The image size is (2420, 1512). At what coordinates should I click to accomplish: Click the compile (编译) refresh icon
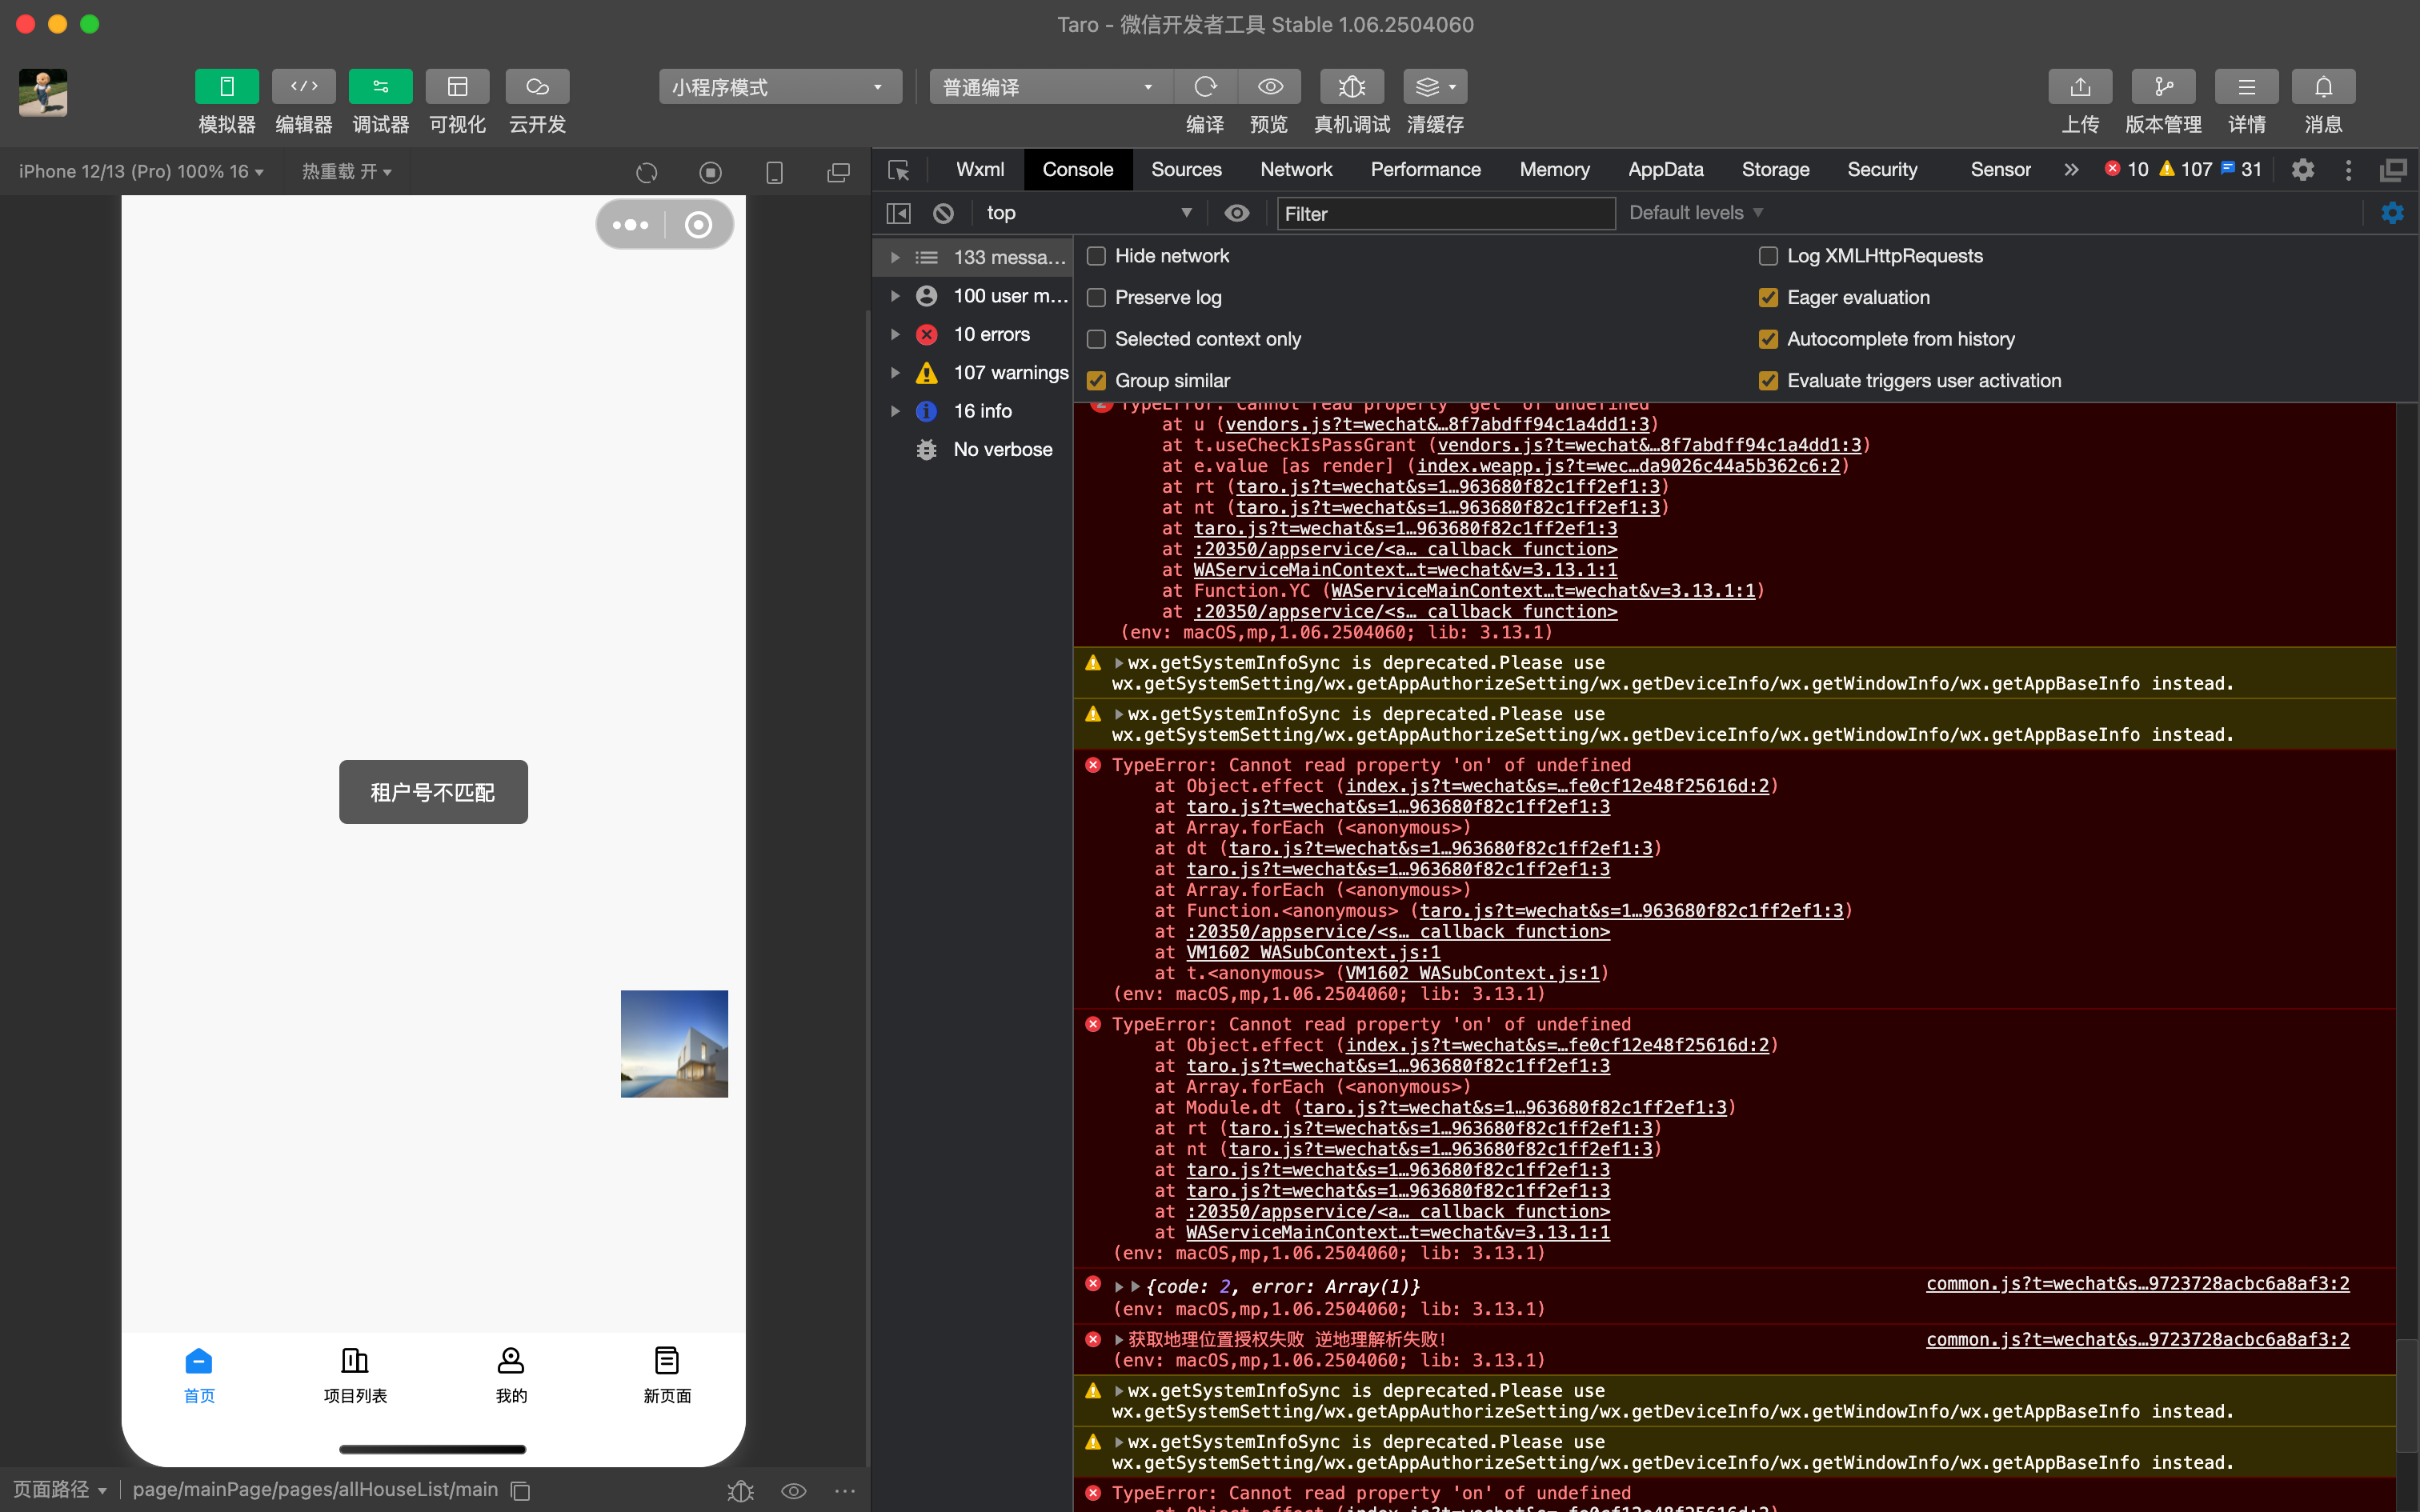pyautogui.click(x=1205, y=87)
